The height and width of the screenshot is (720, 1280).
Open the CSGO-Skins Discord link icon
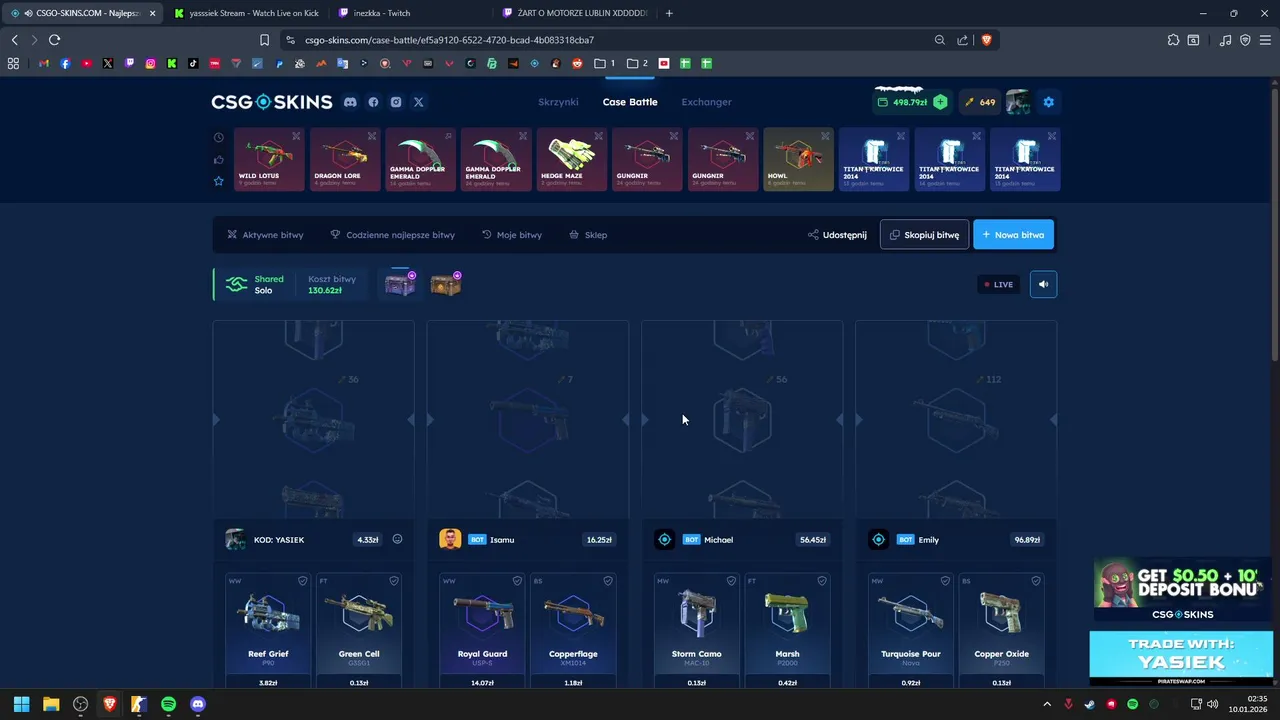(350, 102)
